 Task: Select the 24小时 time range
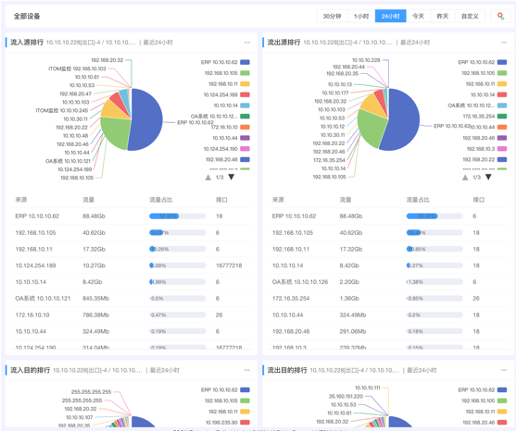pos(390,16)
